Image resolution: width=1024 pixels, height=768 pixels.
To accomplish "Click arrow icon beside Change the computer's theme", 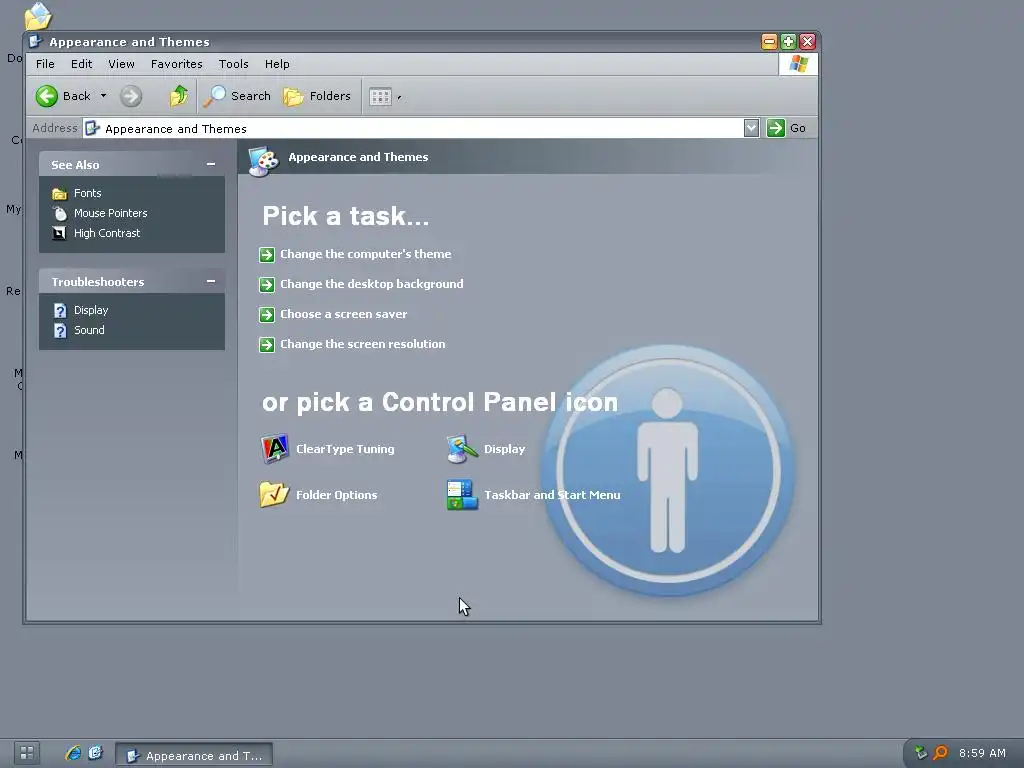I will click(266, 255).
